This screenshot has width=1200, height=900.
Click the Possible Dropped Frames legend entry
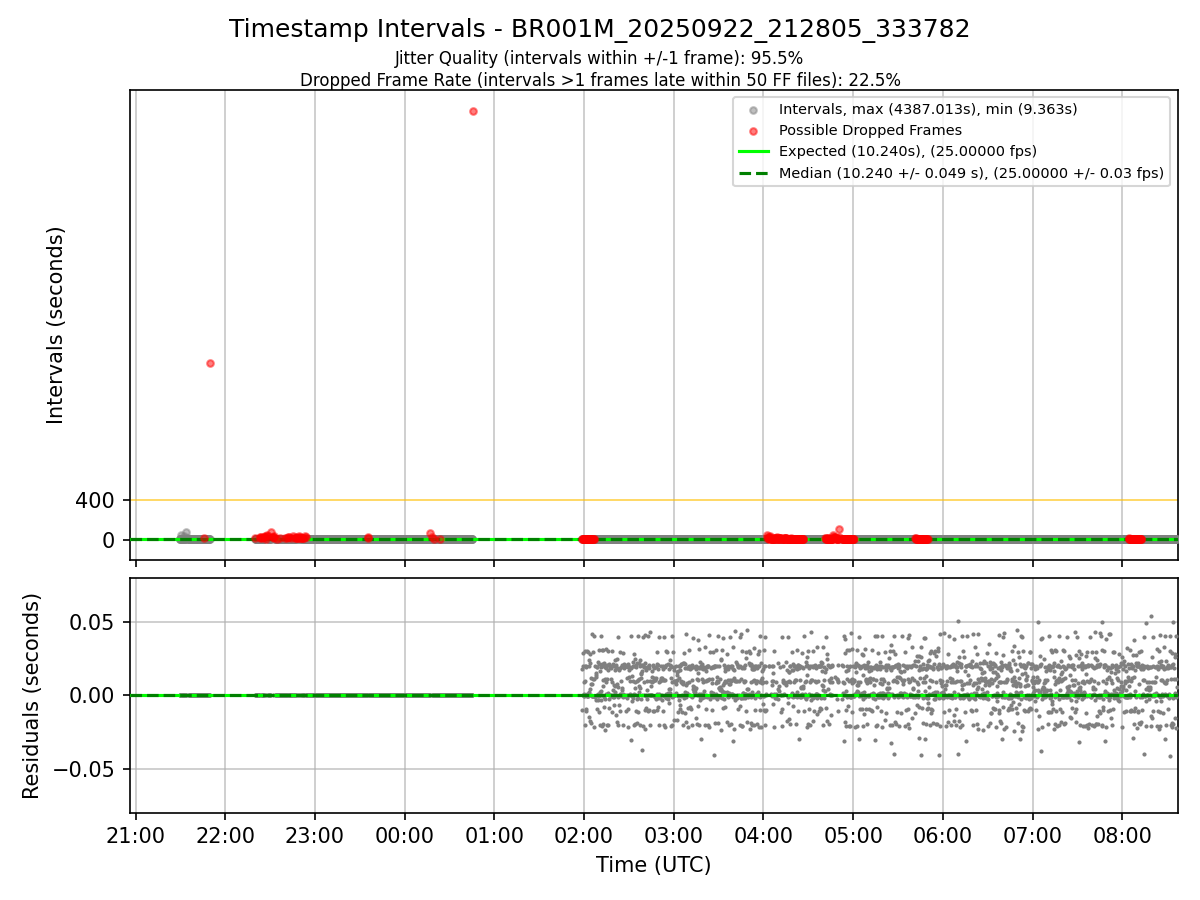pyautogui.click(x=870, y=130)
